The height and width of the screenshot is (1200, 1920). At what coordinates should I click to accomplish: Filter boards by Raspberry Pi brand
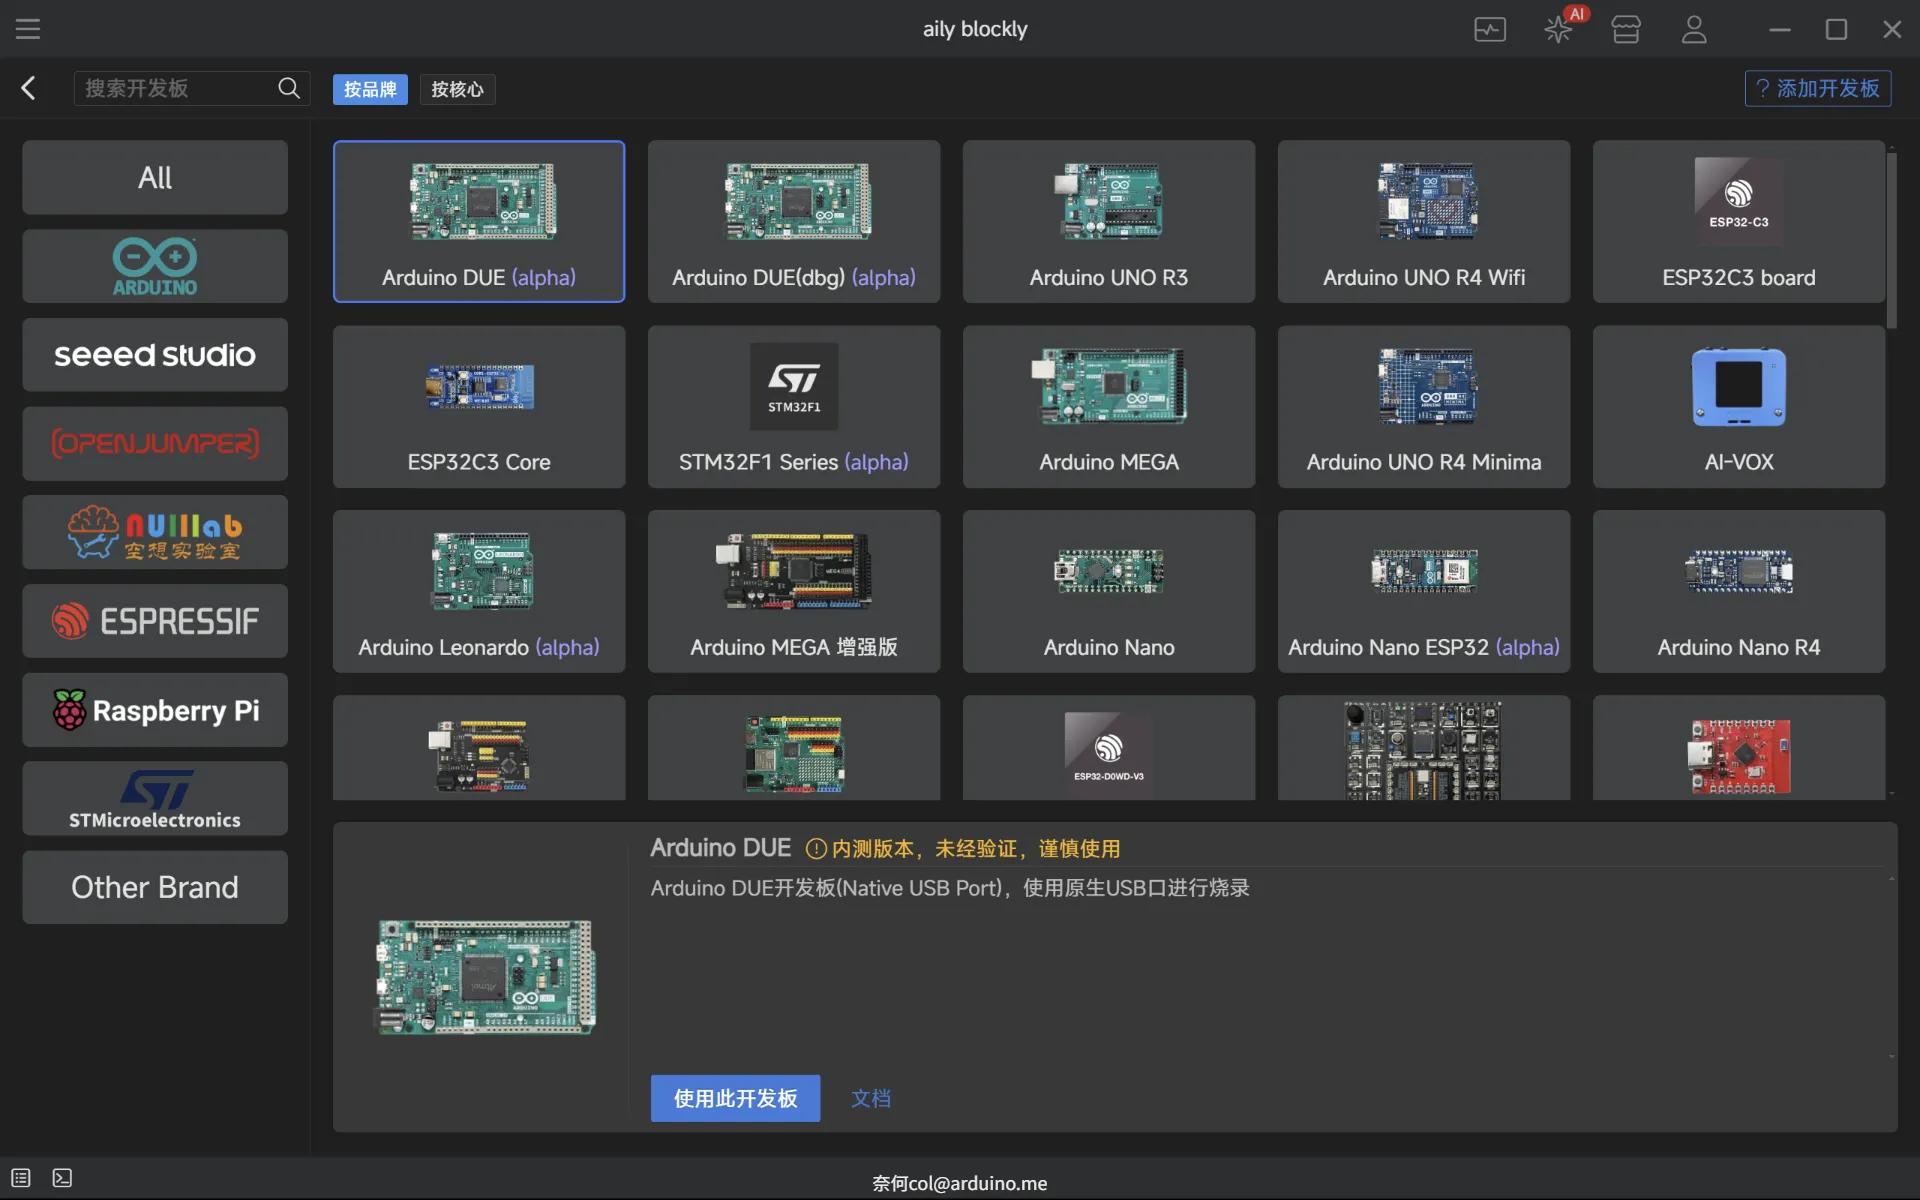coord(155,710)
